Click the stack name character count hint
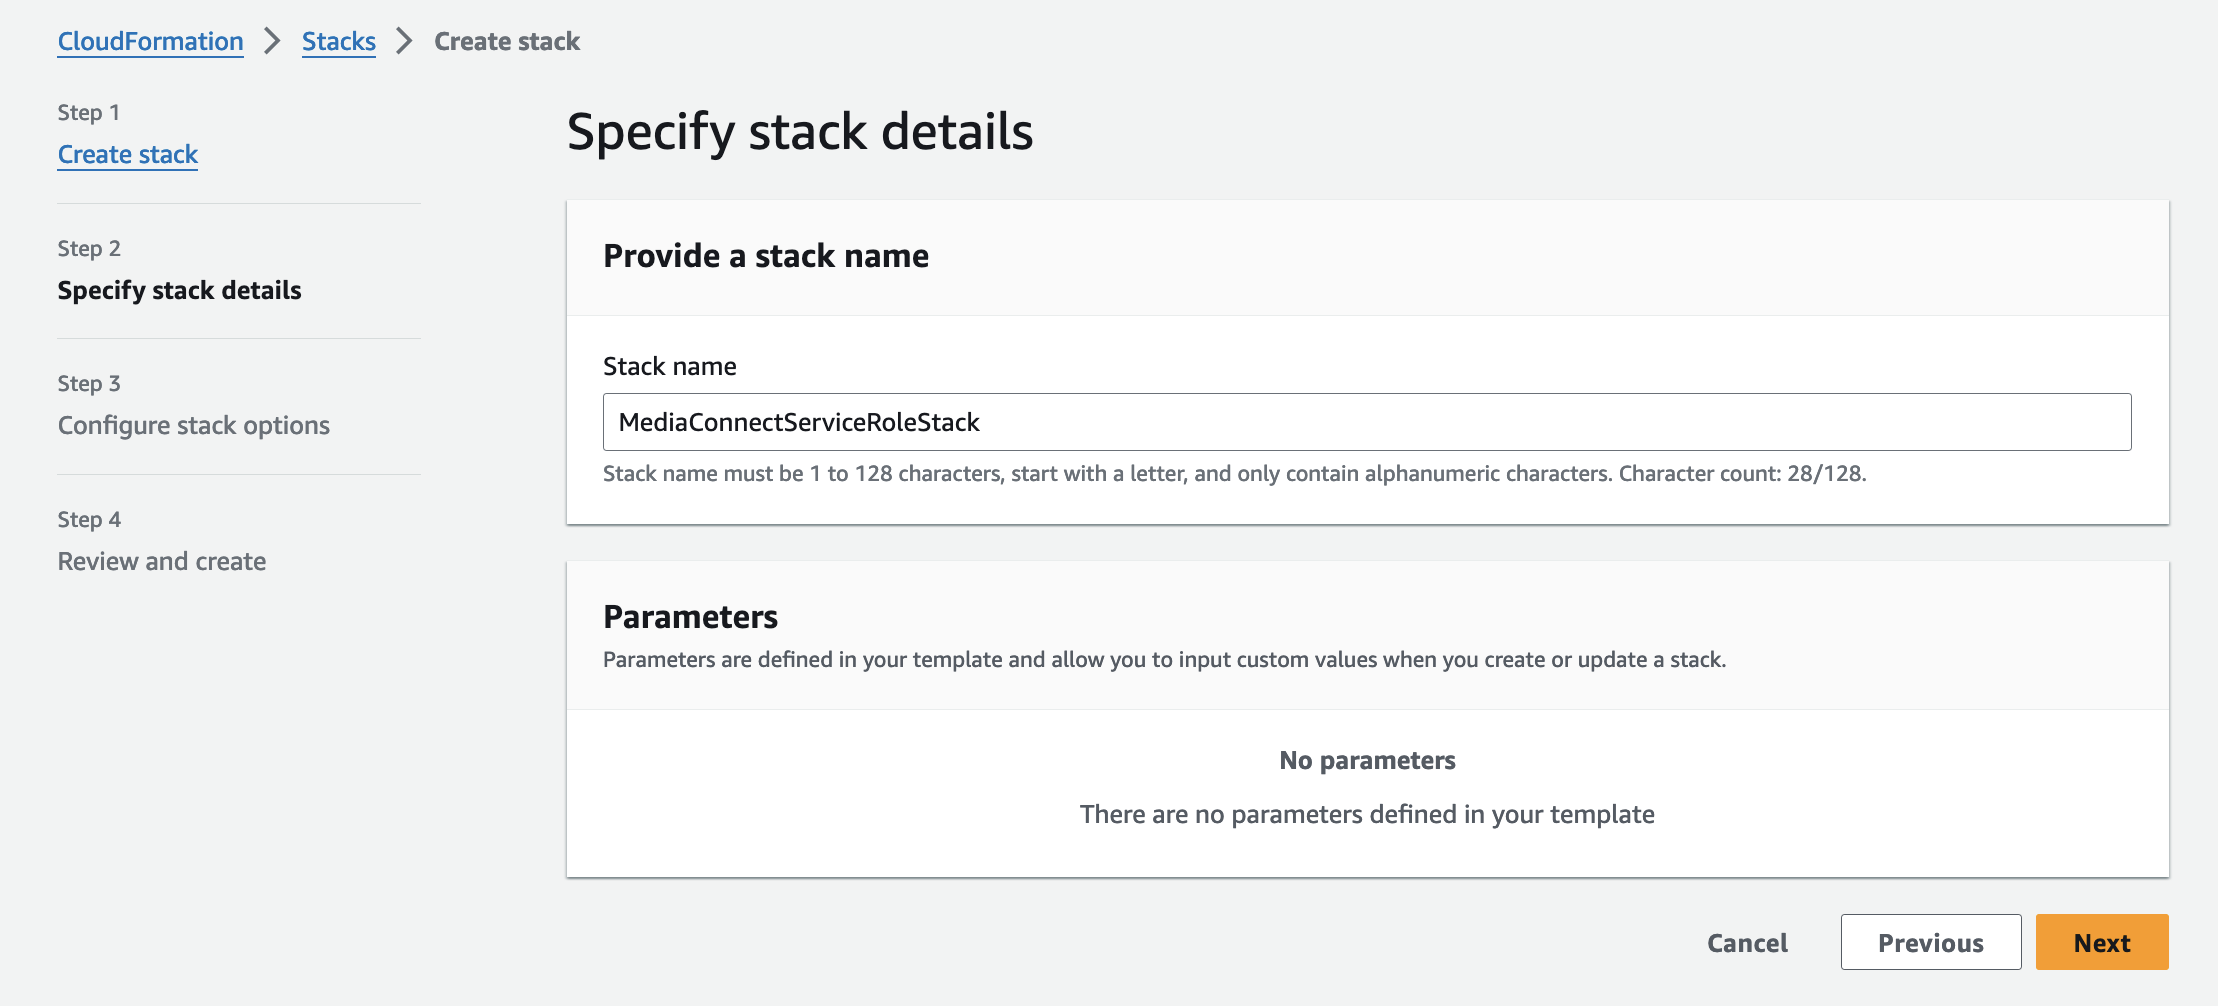Viewport: 2218px width, 1006px height. tap(1234, 473)
